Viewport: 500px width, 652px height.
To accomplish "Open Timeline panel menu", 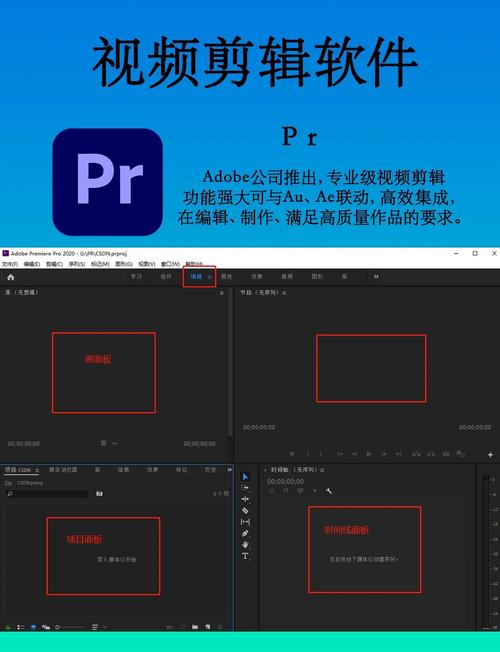I will (322, 470).
